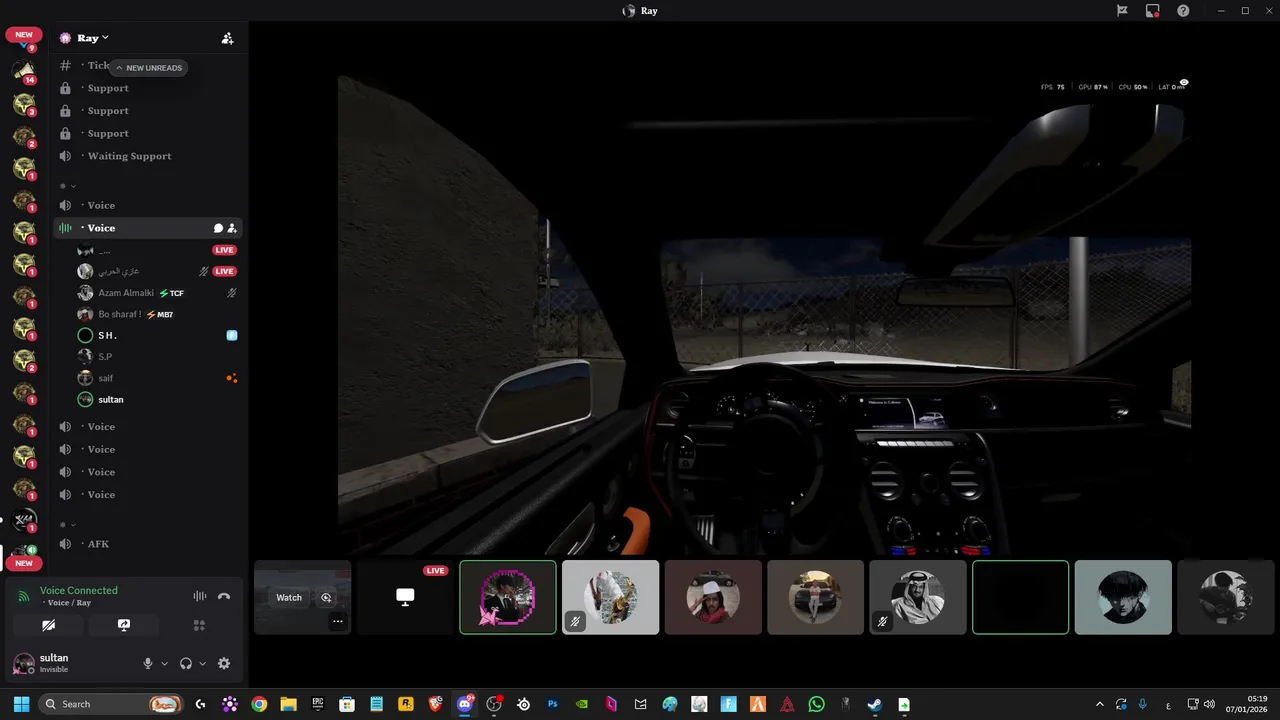
Task: Open server icon with 14 badge
Action: (24, 71)
